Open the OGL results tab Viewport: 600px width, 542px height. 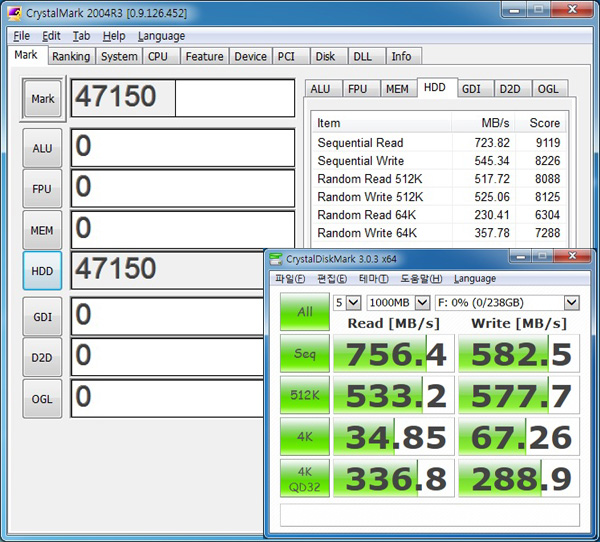coord(550,89)
